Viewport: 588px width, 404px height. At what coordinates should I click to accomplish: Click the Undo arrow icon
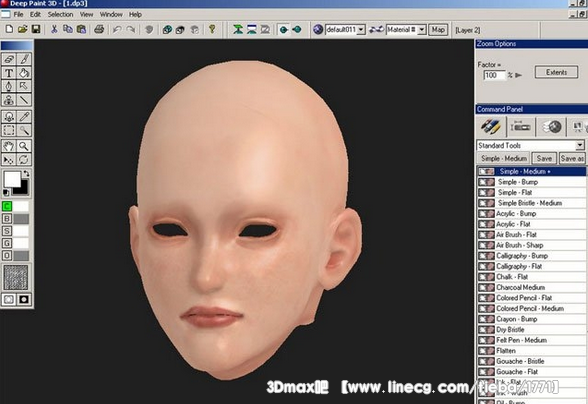tap(117, 29)
